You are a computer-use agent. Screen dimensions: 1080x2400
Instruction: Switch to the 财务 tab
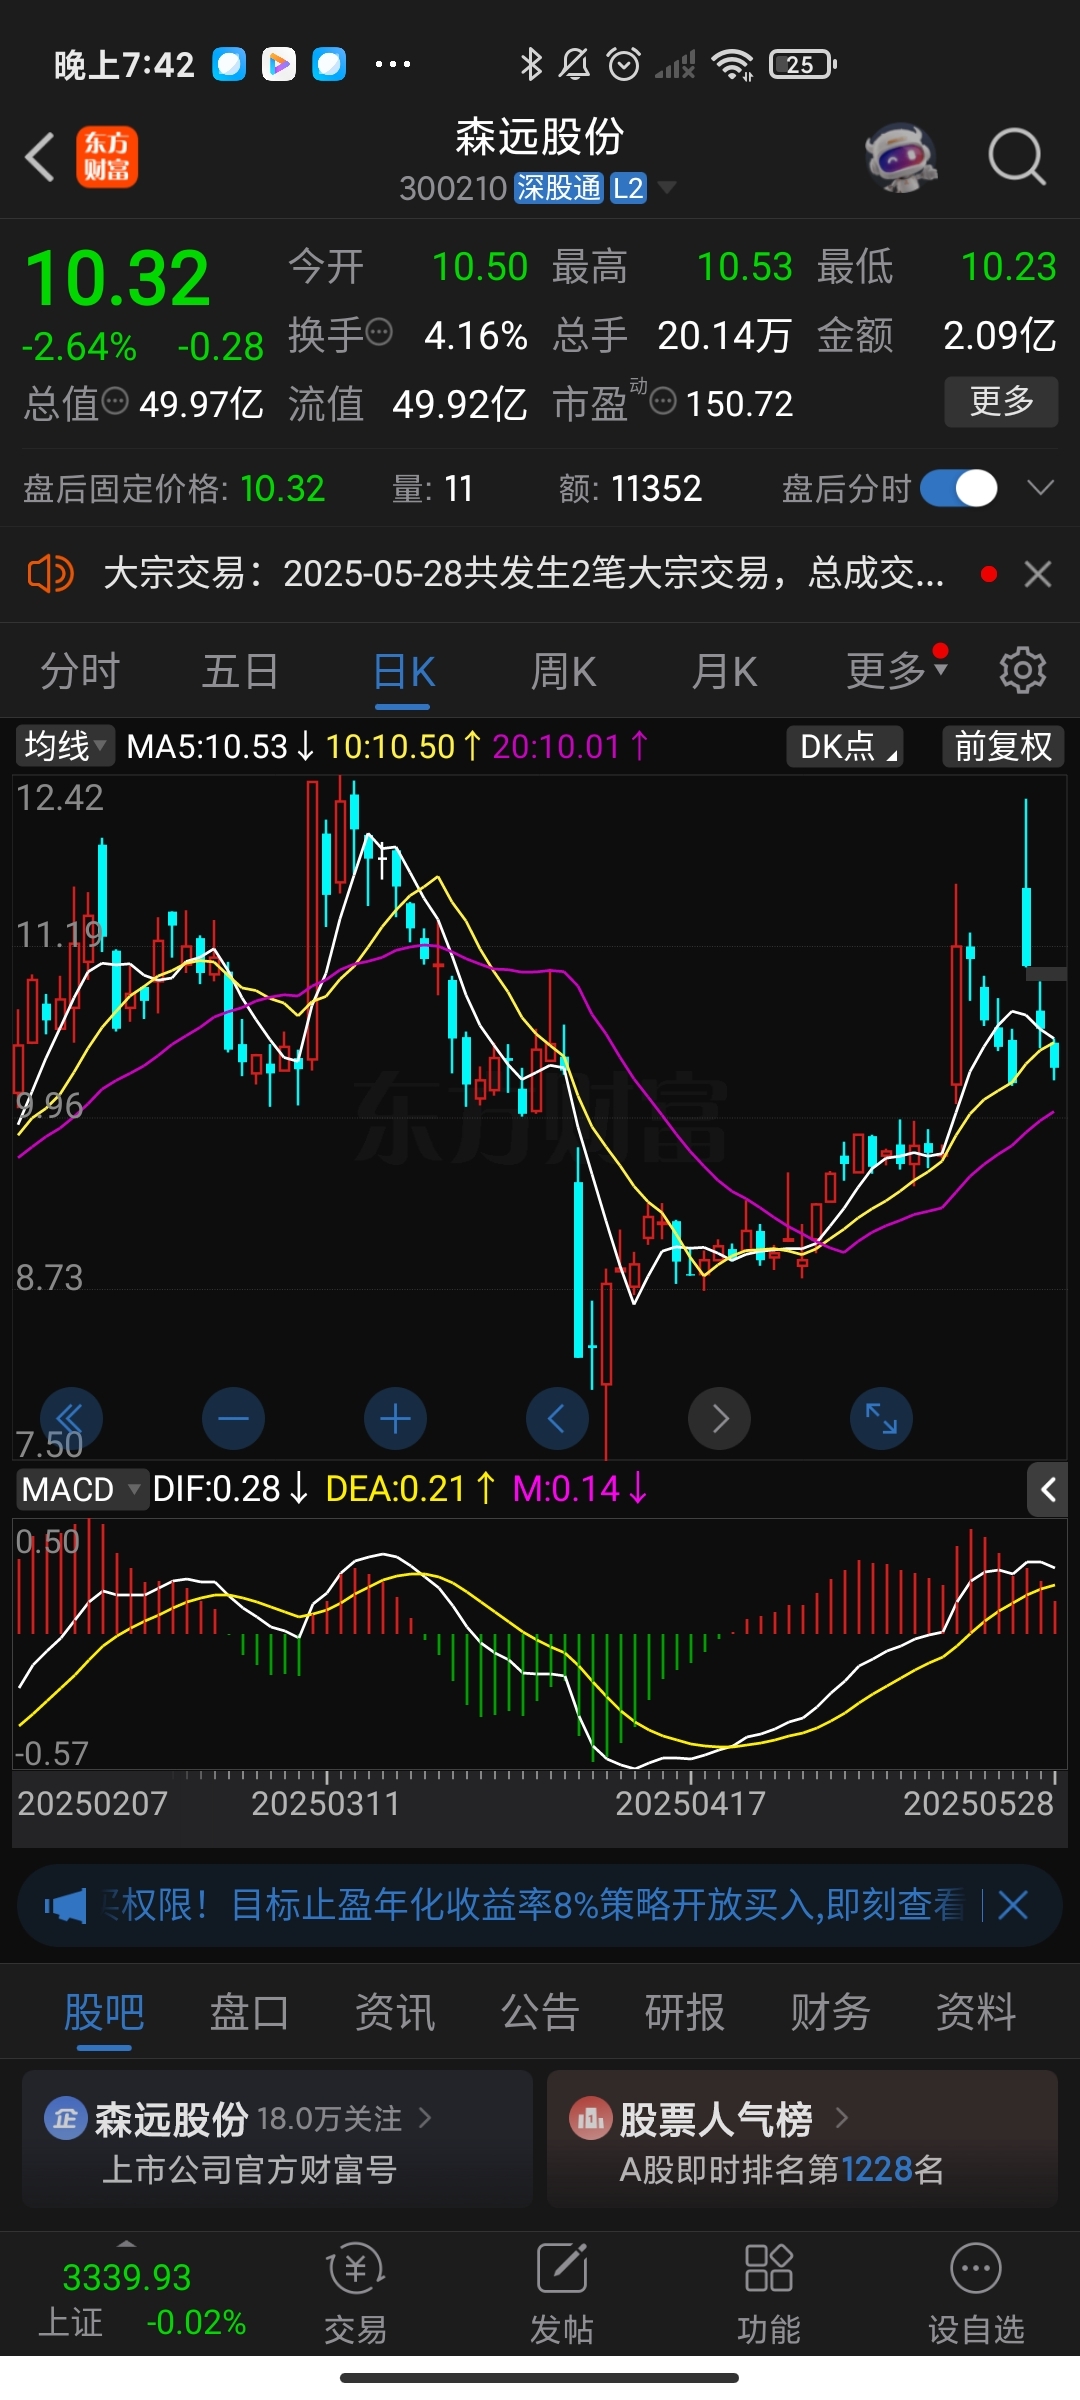click(x=830, y=2012)
